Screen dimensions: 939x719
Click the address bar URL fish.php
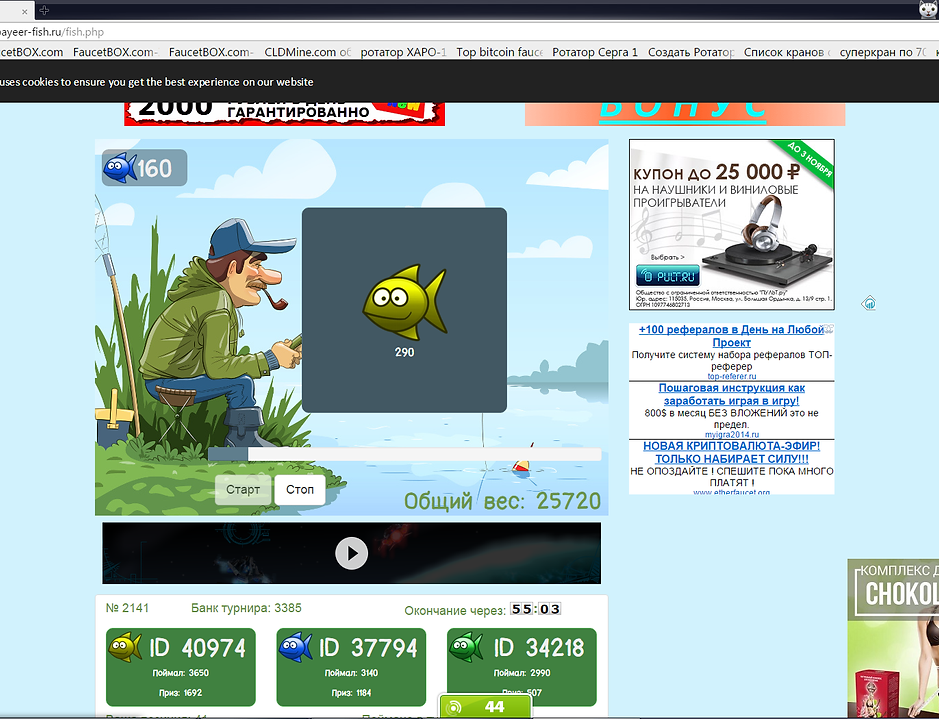click(x=52, y=32)
